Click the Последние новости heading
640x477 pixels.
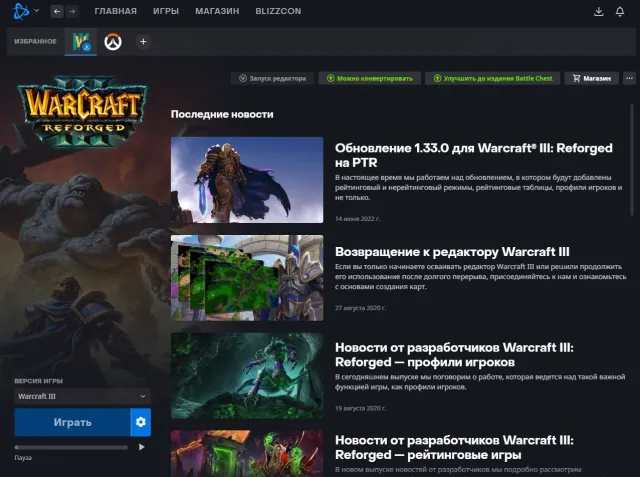[x=222, y=114]
